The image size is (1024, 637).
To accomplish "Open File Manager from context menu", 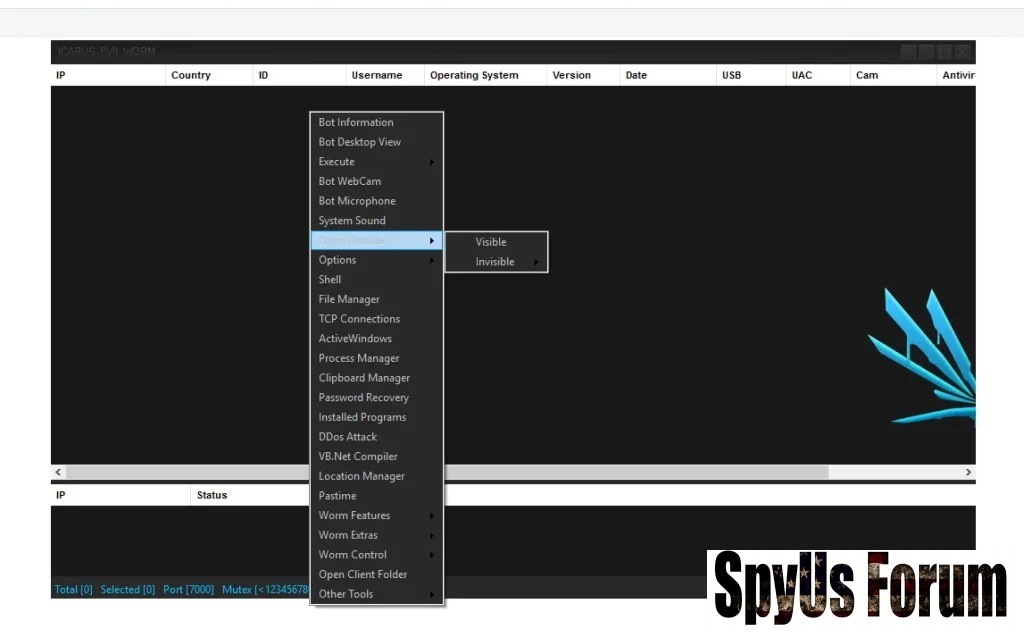I will [349, 299].
